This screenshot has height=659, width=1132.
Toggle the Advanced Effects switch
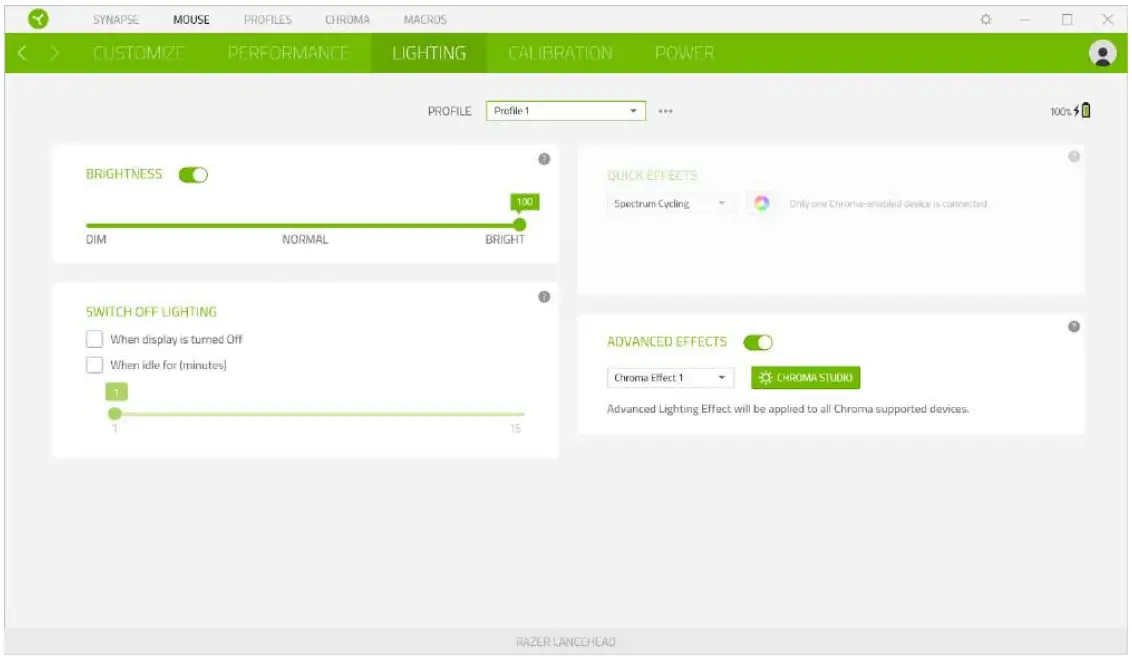click(x=758, y=342)
